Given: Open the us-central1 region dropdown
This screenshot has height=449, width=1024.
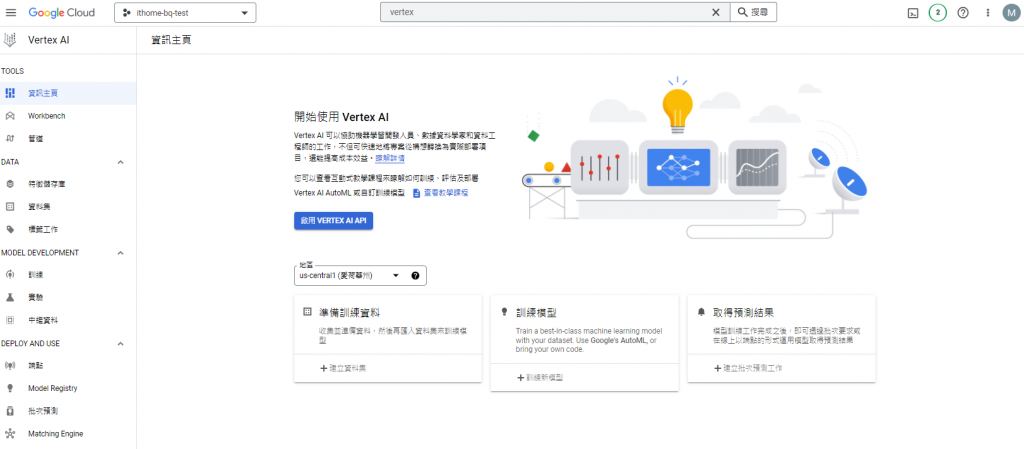Looking at the screenshot, I should click(349, 275).
